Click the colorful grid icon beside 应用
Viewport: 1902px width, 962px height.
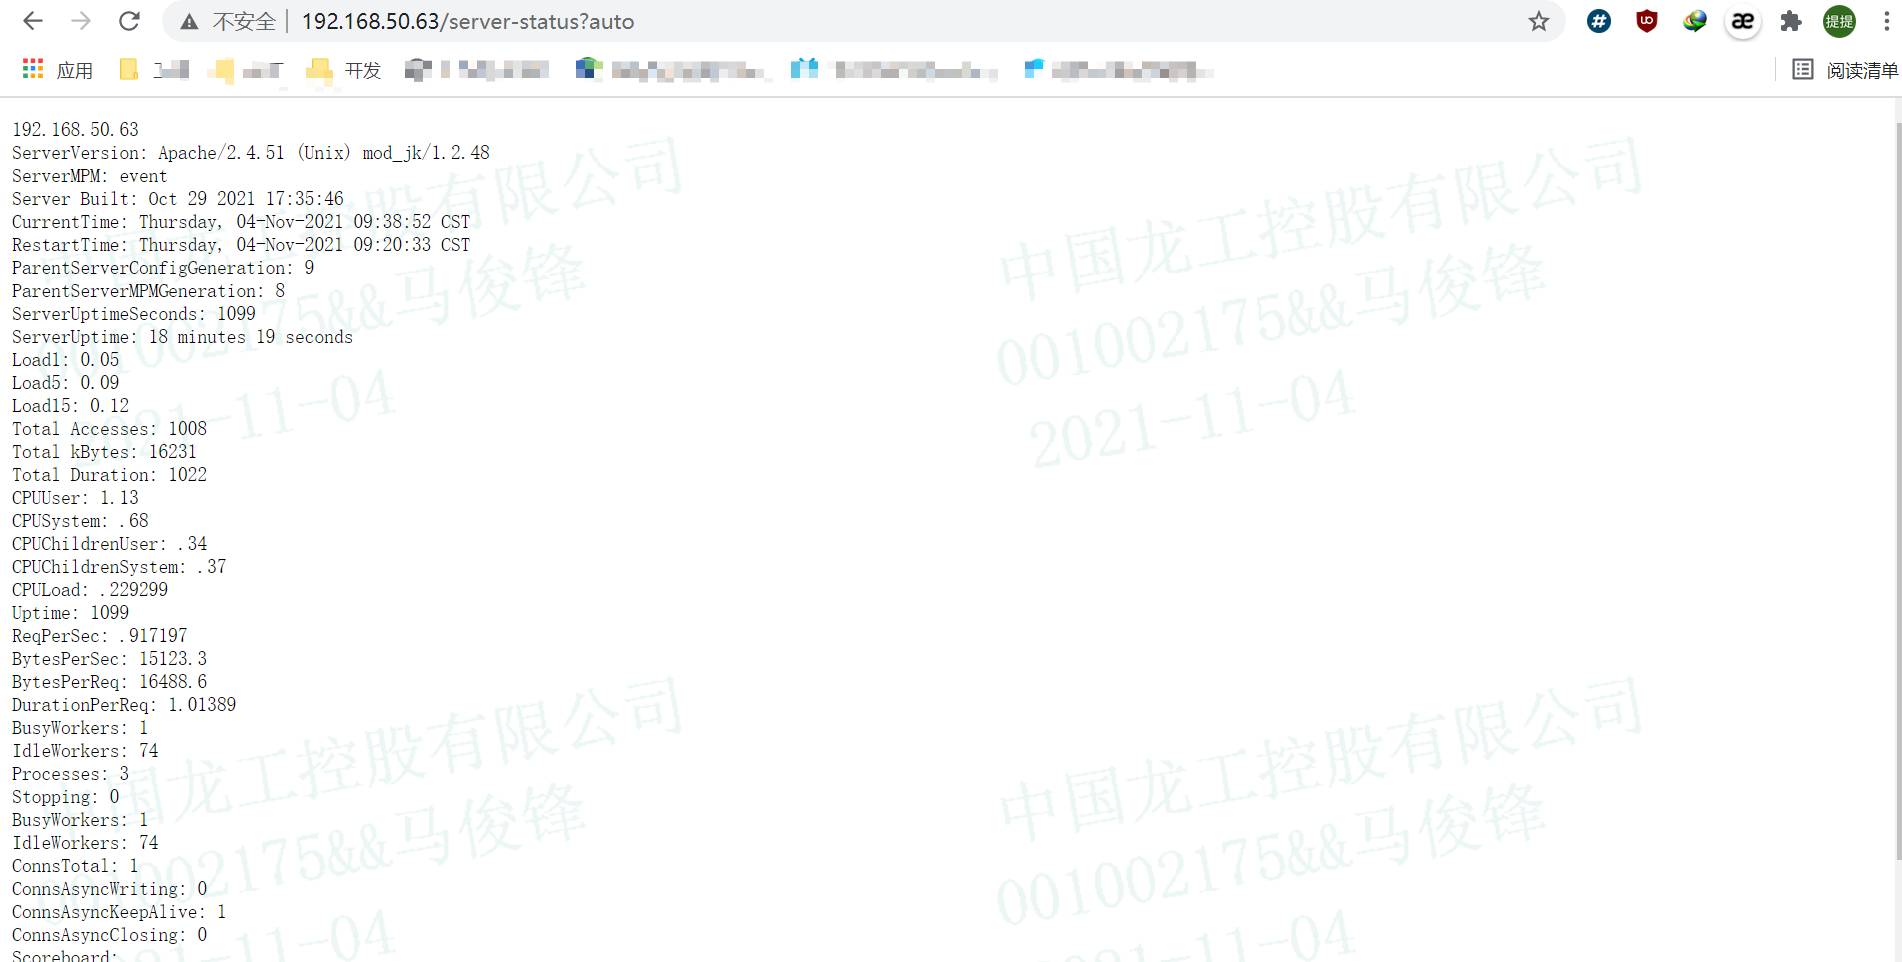31,69
